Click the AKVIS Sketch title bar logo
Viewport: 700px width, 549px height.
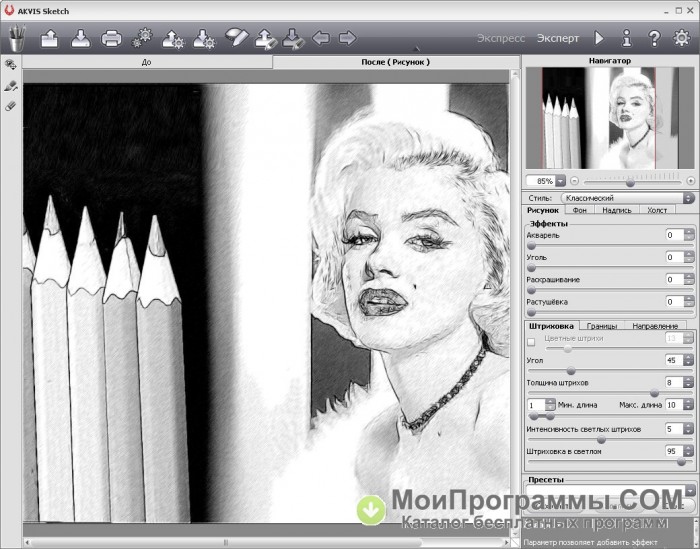9,11
